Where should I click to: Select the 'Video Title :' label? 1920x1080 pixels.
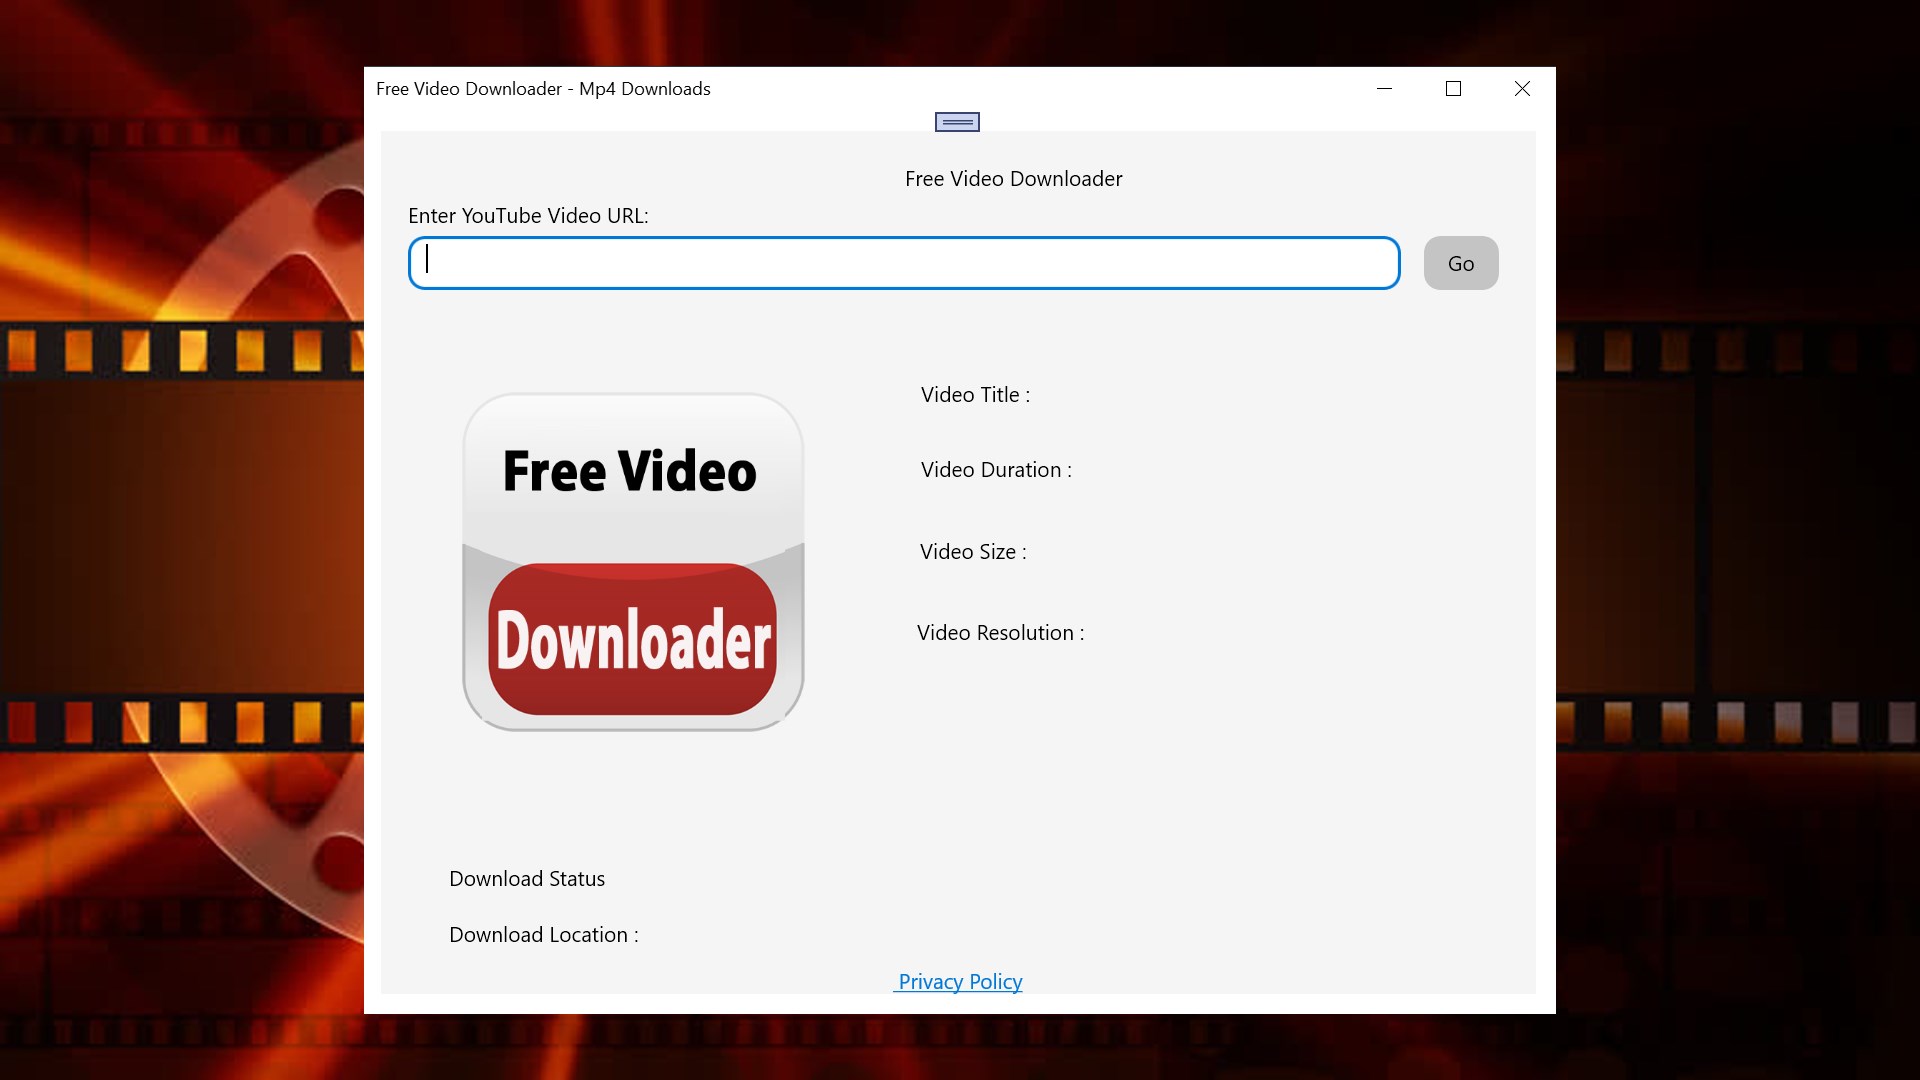tap(975, 395)
